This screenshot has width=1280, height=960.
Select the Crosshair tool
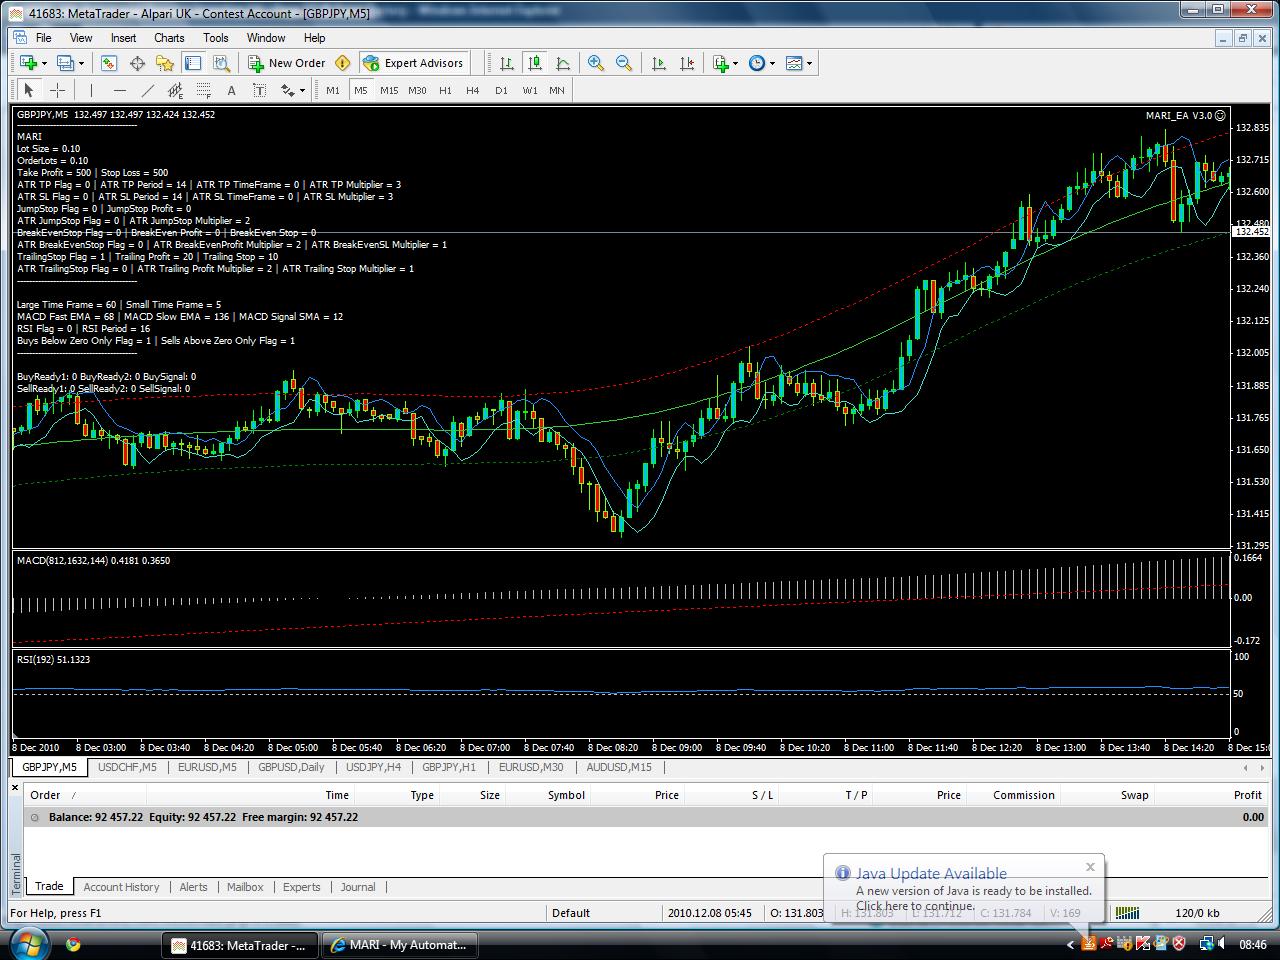click(57, 90)
